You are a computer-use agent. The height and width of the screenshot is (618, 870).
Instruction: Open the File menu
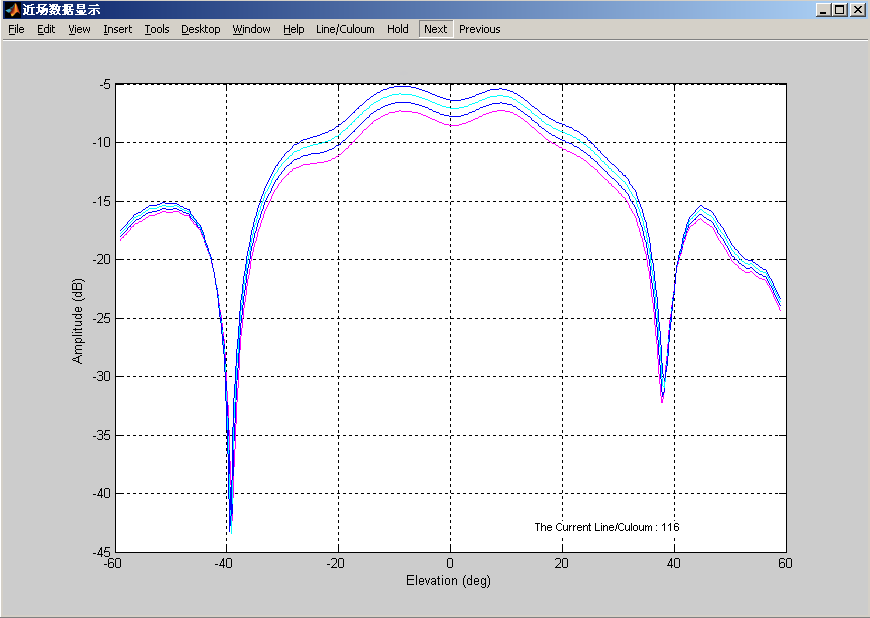click(16, 29)
